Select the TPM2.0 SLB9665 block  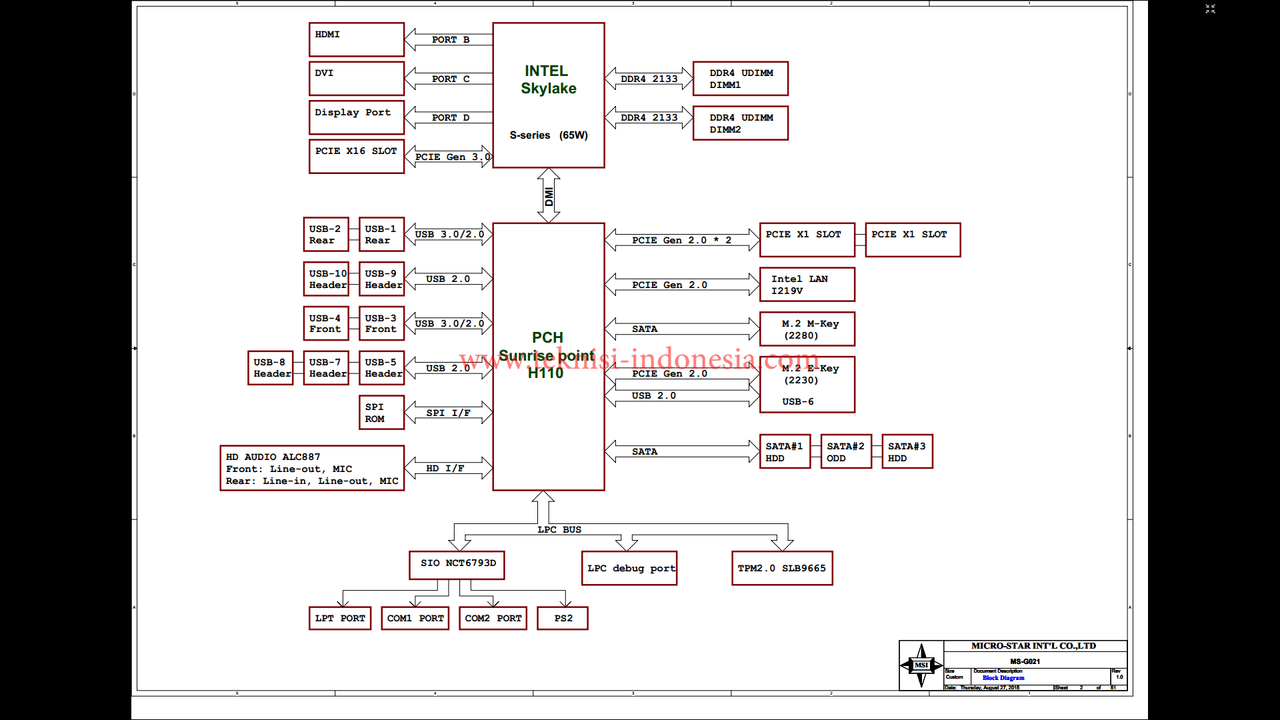click(781, 568)
